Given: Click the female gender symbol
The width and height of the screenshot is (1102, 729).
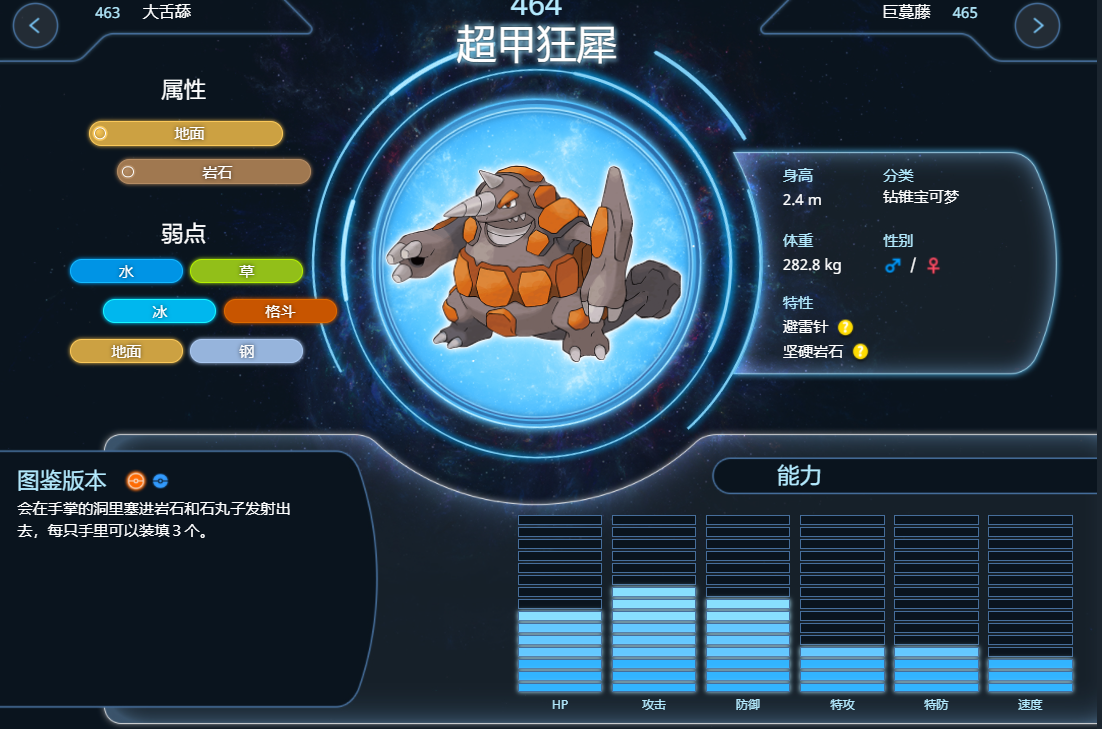Looking at the screenshot, I should click(933, 266).
